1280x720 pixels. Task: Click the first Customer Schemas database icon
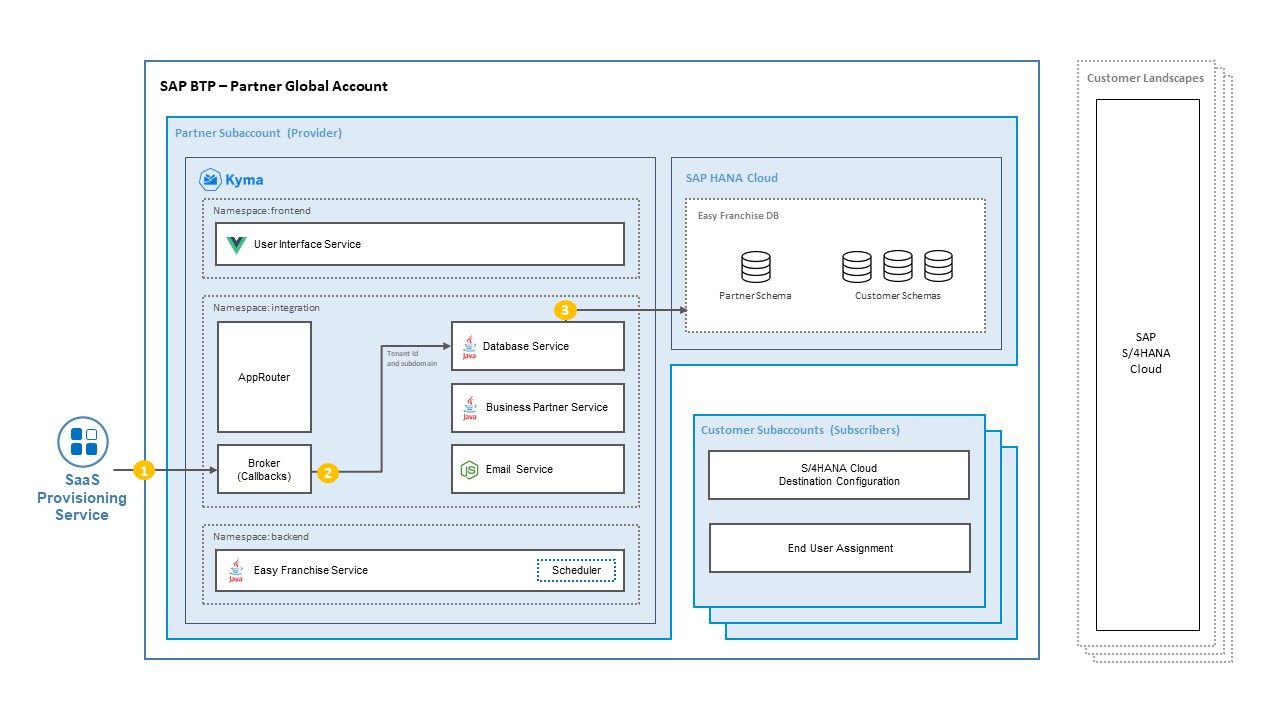point(857,267)
